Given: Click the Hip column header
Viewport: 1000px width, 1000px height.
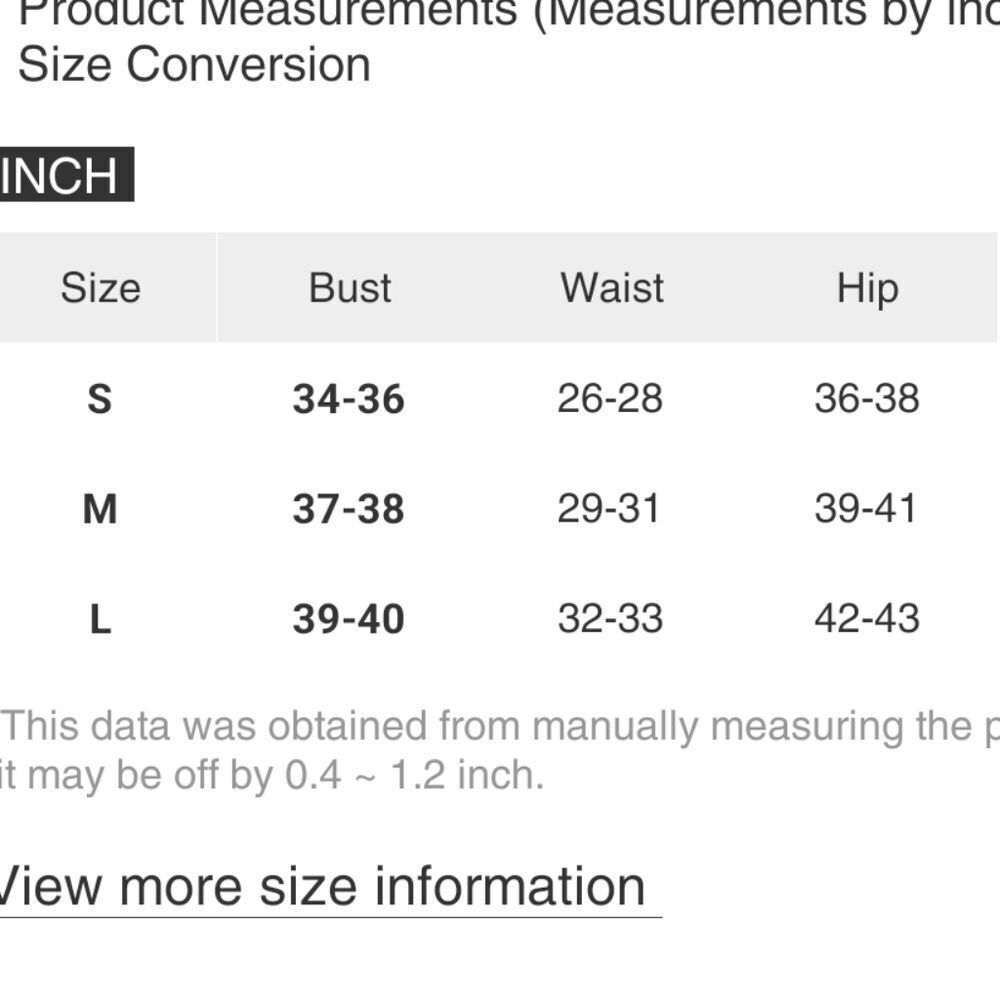Looking at the screenshot, I should 867,290.
